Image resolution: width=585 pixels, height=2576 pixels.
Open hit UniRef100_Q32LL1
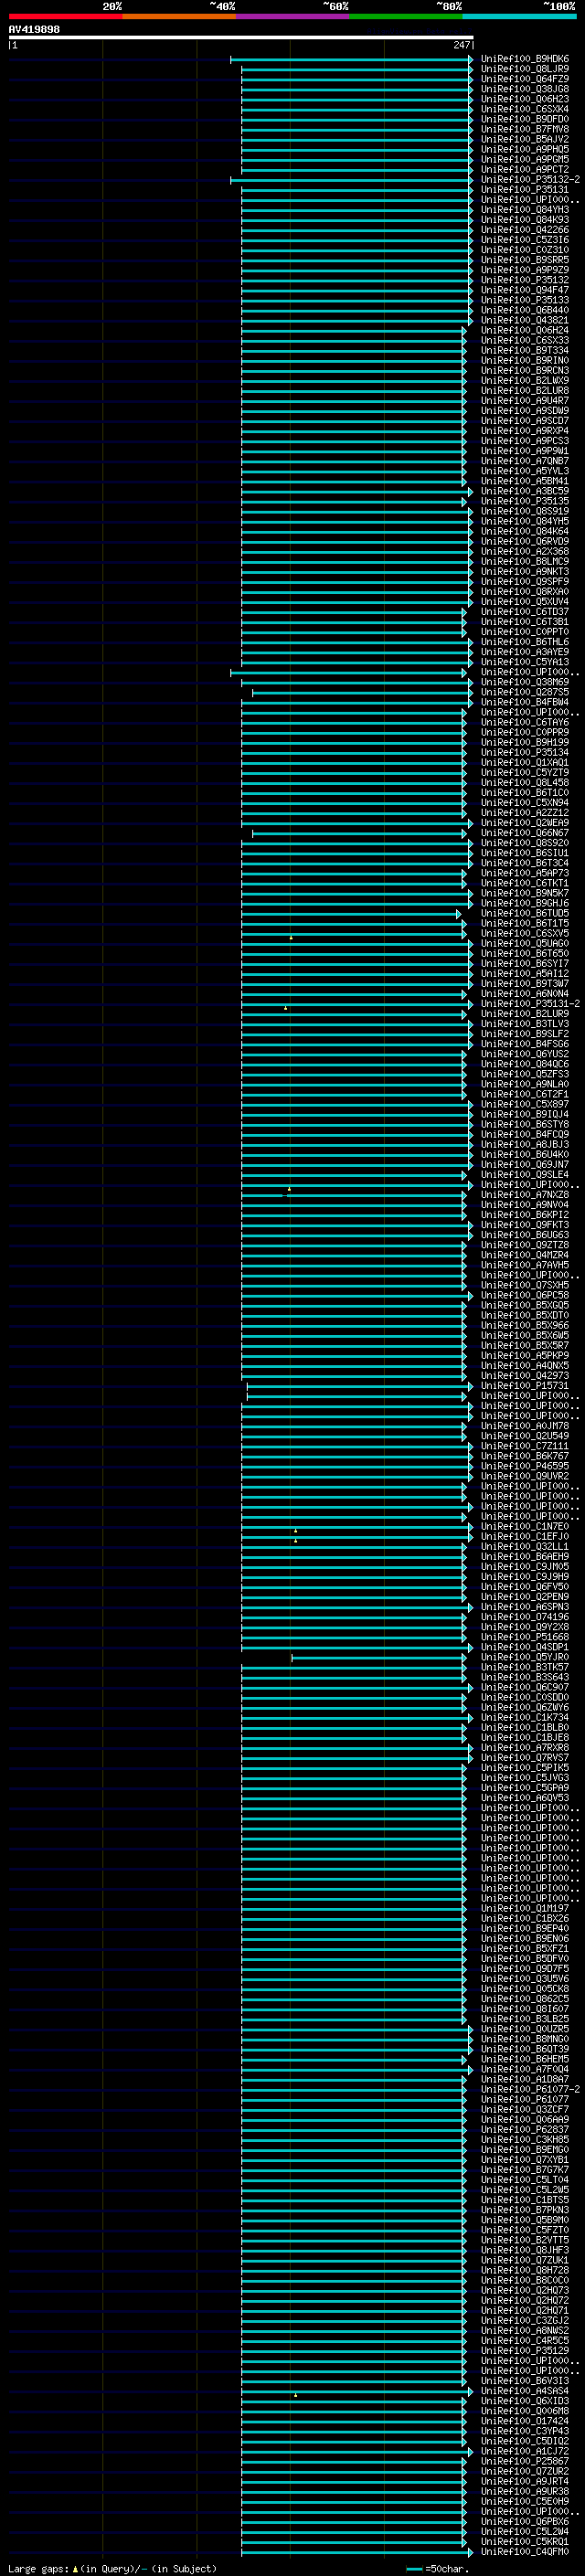point(524,1547)
